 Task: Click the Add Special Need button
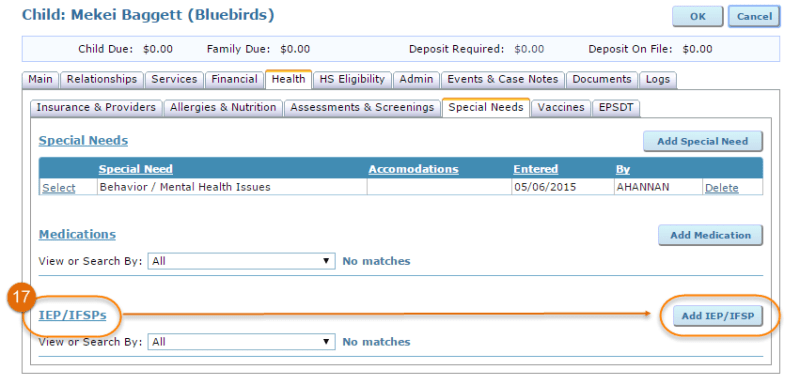pos(703,141)
